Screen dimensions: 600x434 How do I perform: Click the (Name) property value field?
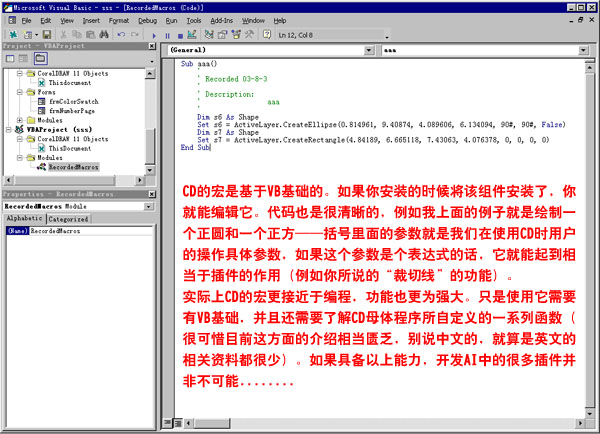(x=91, y=231)
